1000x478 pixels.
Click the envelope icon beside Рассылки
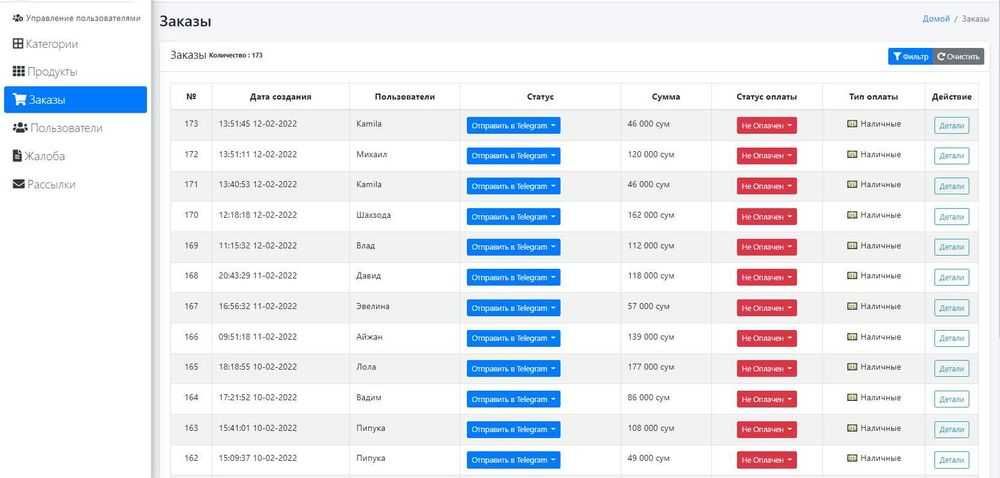18,184
